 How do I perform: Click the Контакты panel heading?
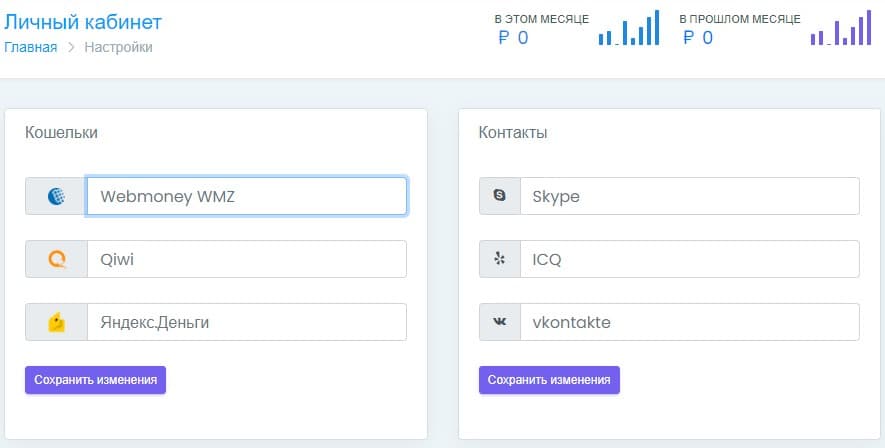pos(513,133)
